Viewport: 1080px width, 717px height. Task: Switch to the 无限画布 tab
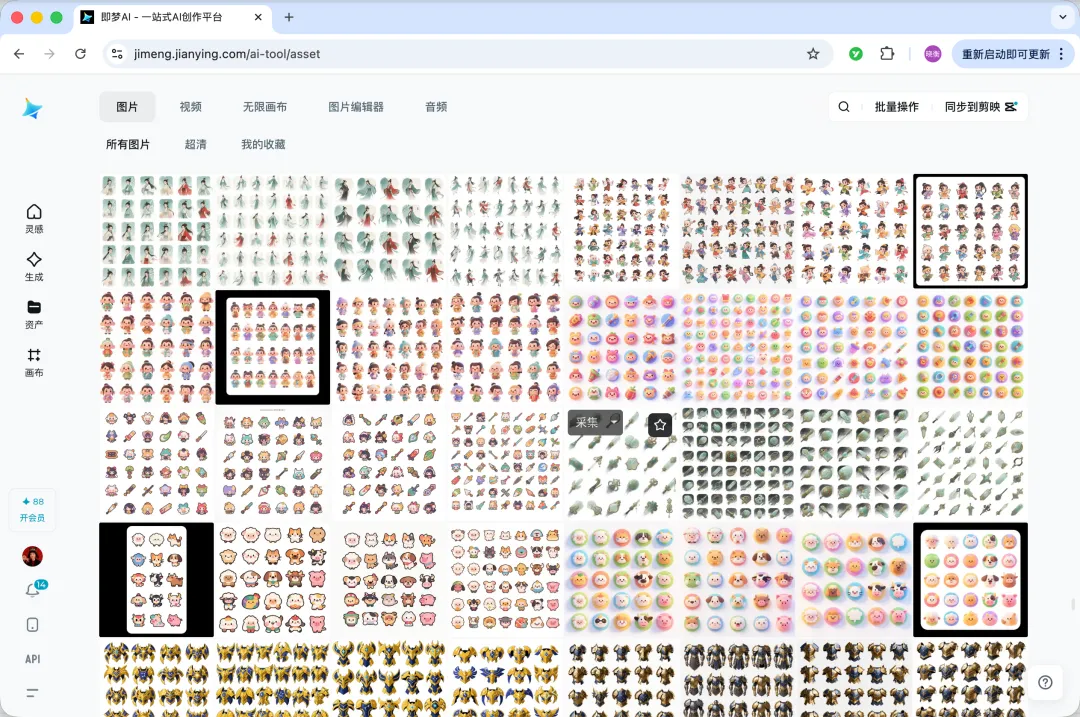coord(264,107)
